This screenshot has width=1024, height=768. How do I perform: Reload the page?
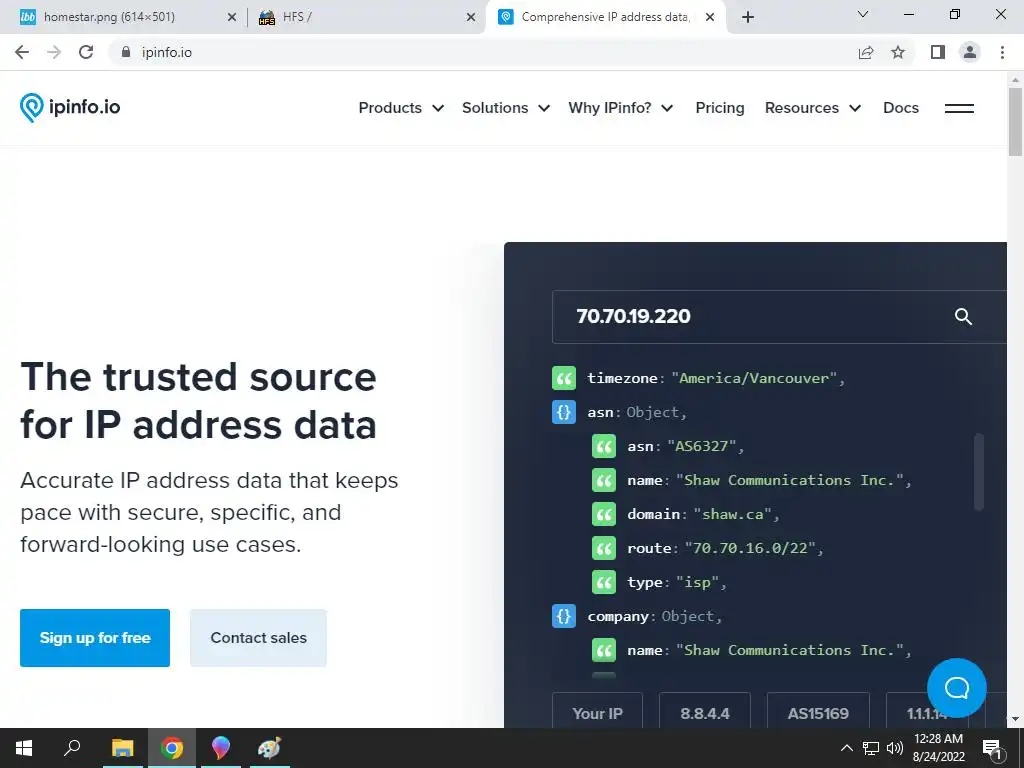click(86, 52)
